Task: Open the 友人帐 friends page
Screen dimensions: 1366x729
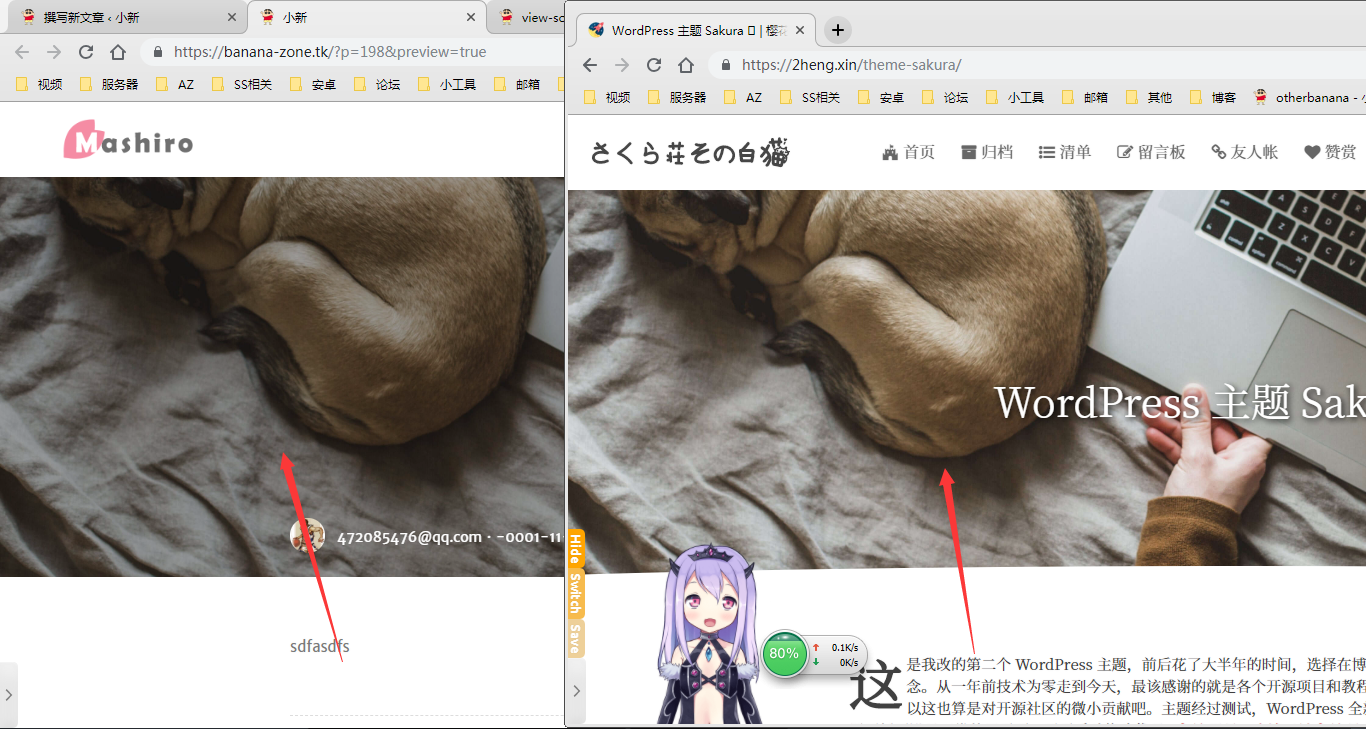Action: click(x=1244, y=152)
